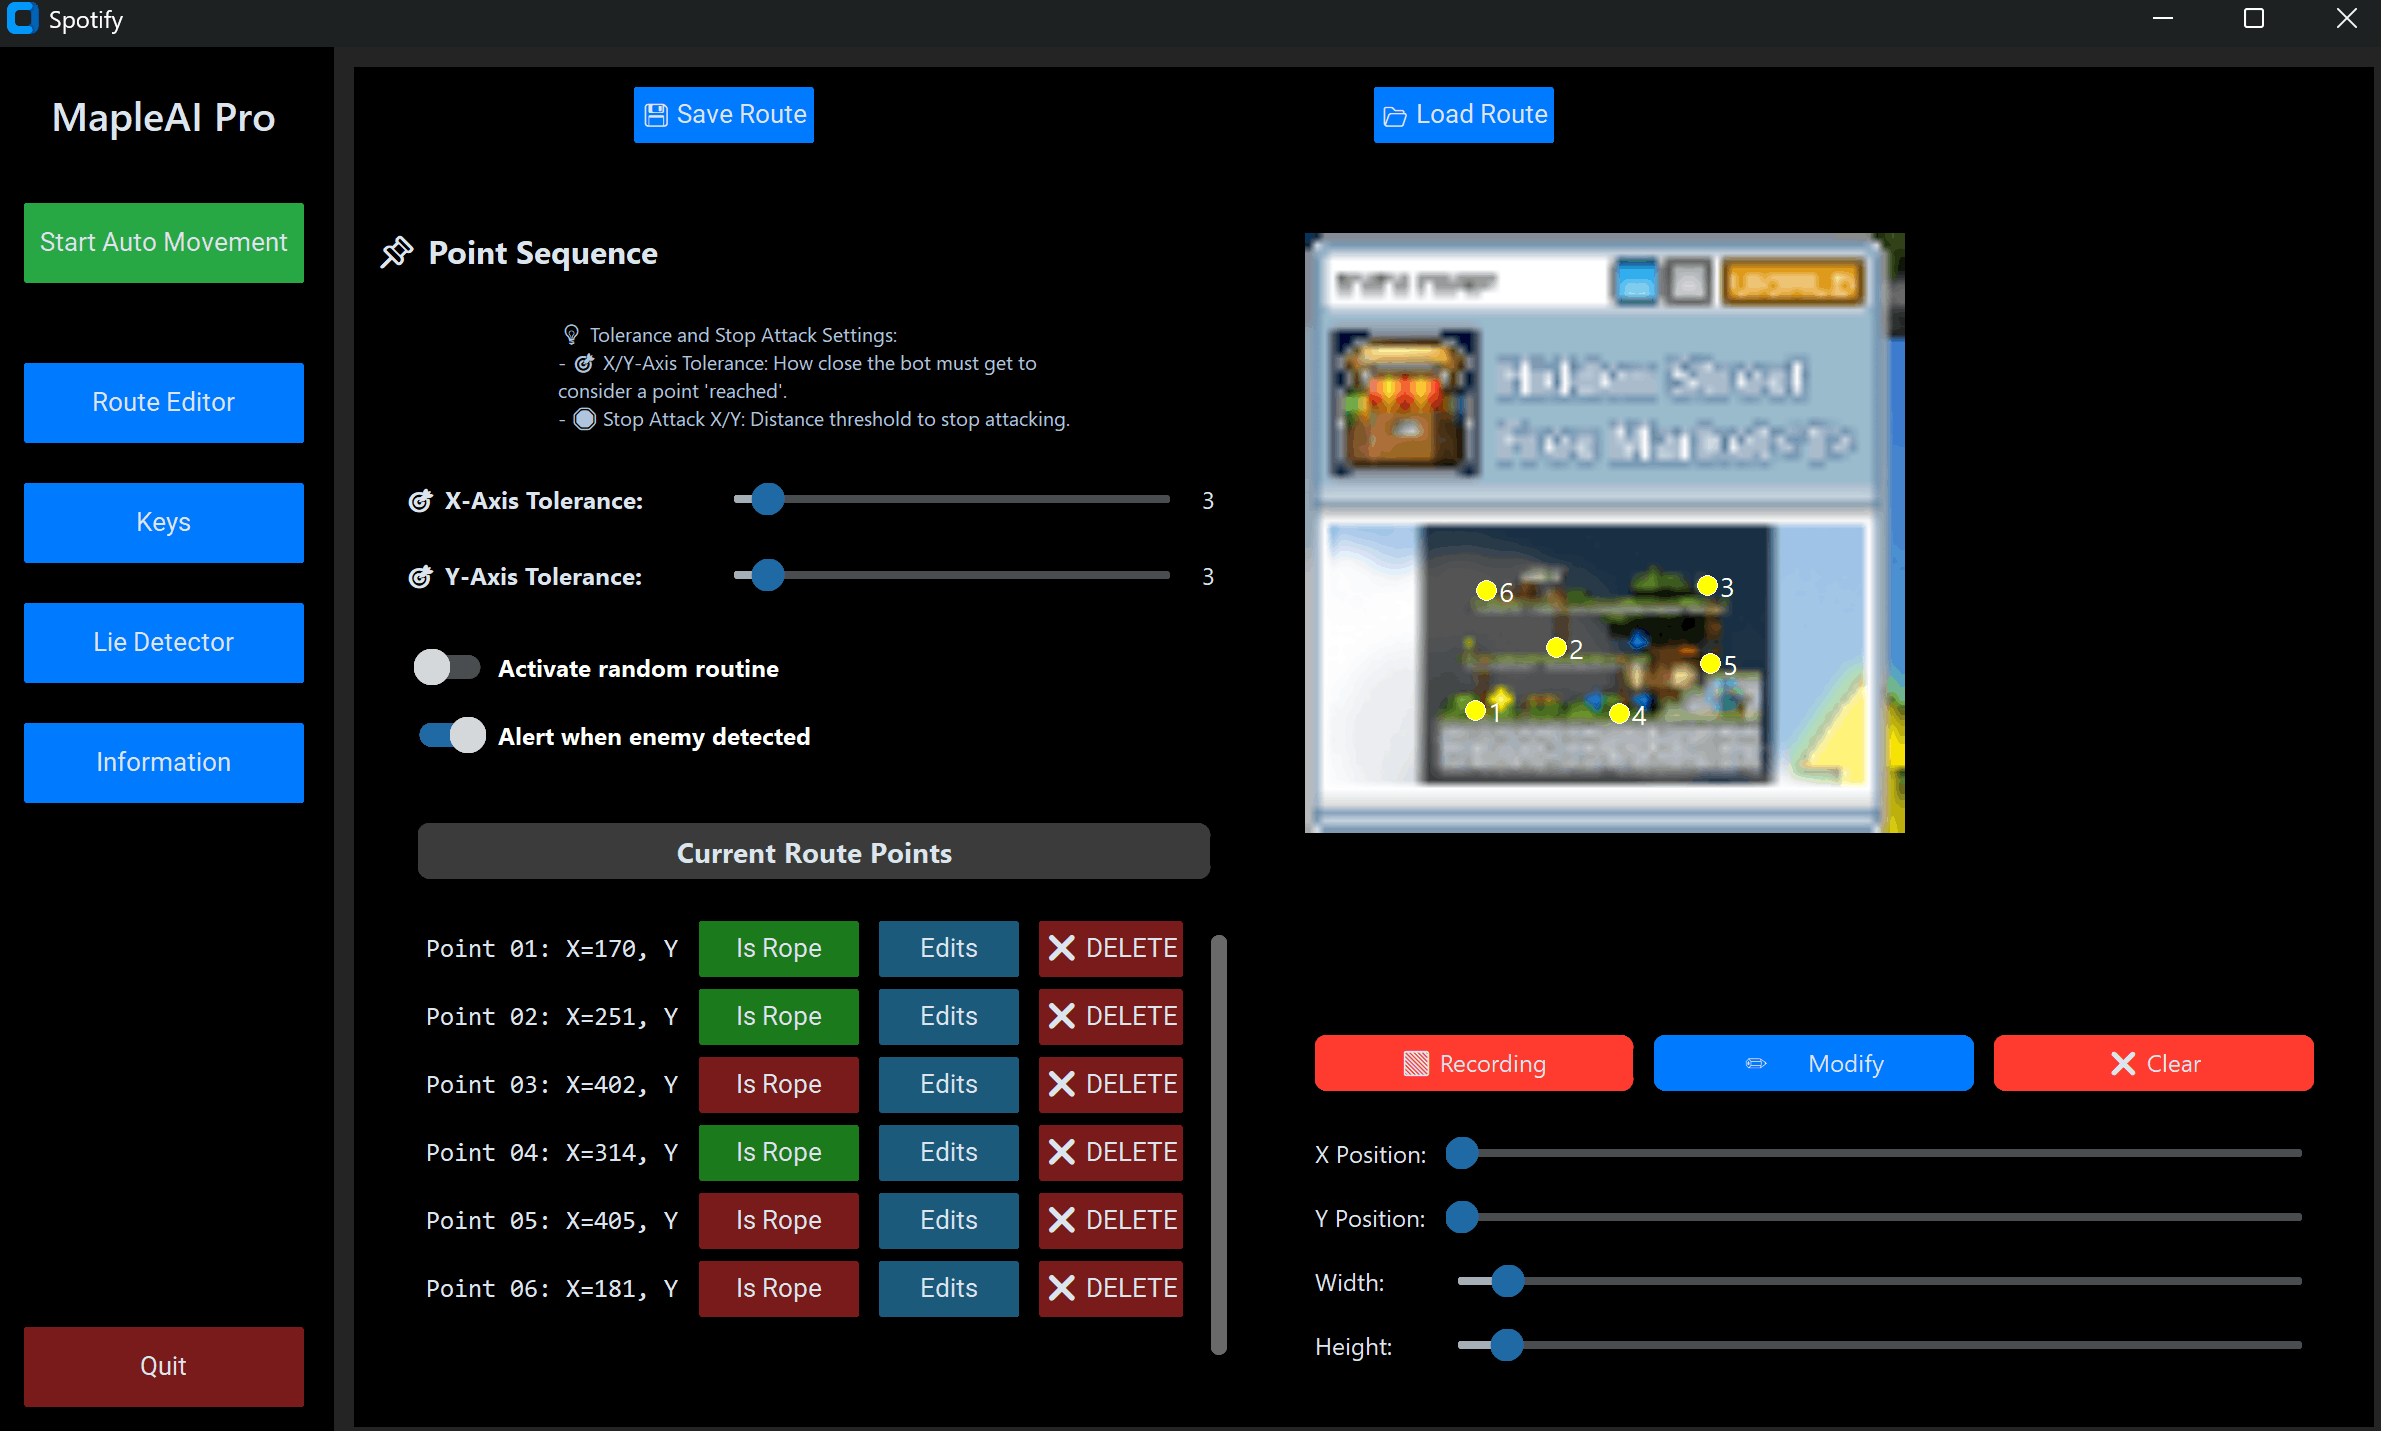Viewport: 2381px width, 1431px height.
Task: Click the pin icon beside Point Sequence
Action: 396,252
